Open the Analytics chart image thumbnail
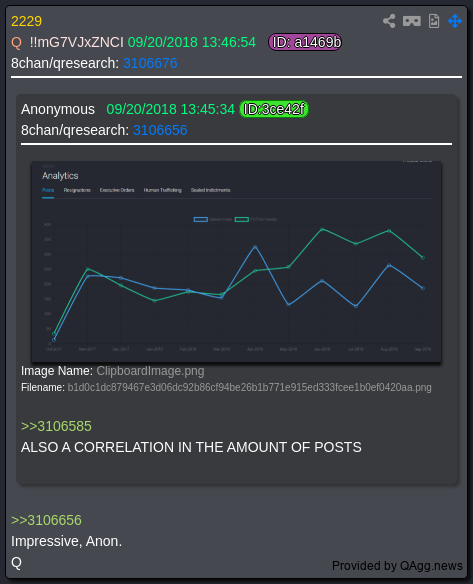The height and width of the screenshot is (584, 473). (x=236, y=261)
